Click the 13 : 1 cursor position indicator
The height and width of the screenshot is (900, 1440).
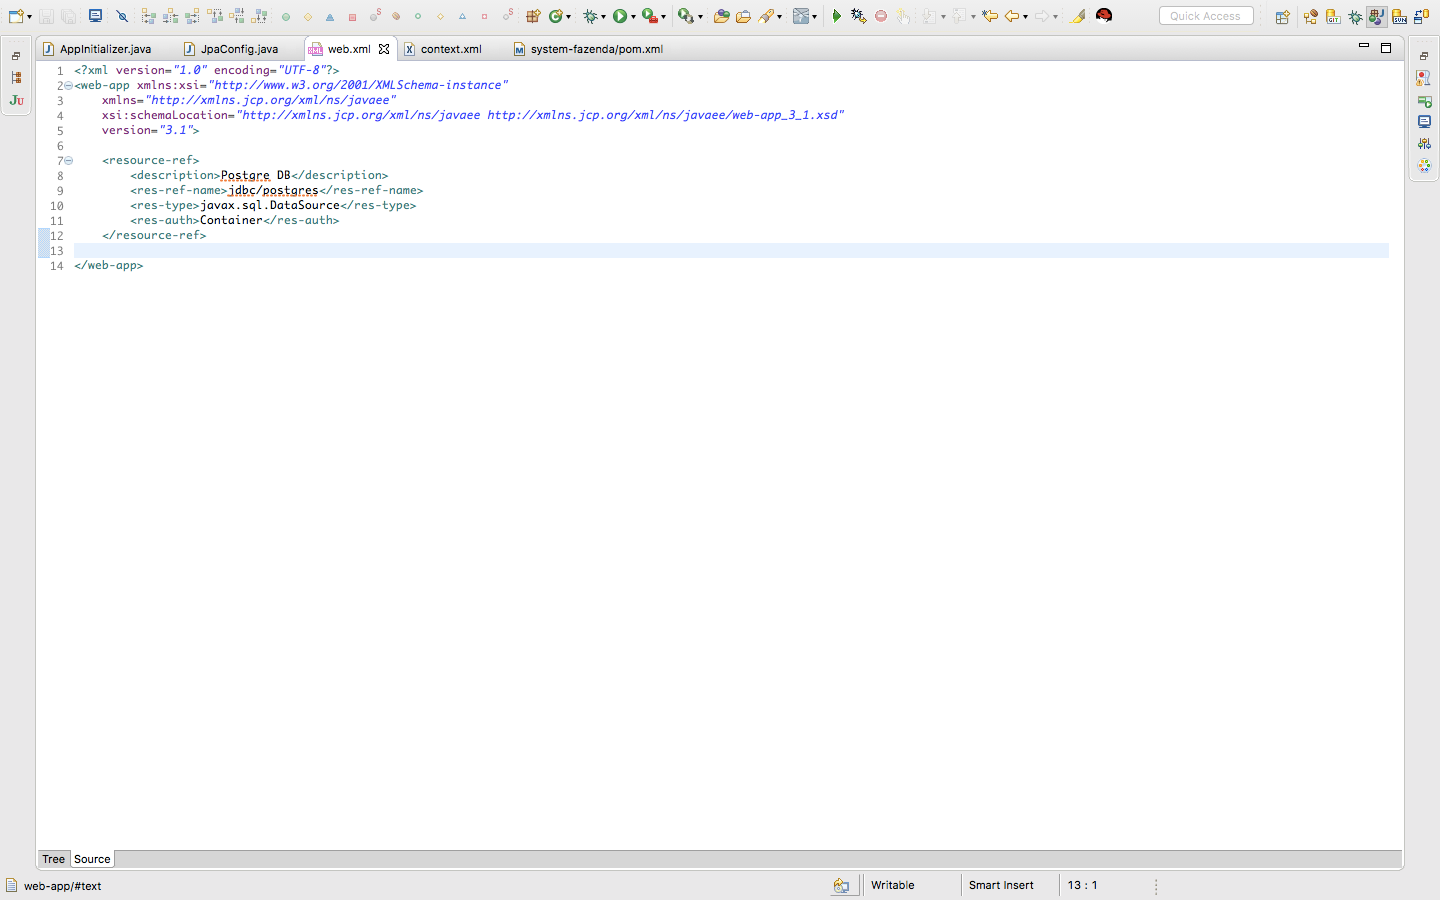coord(1082,885)
